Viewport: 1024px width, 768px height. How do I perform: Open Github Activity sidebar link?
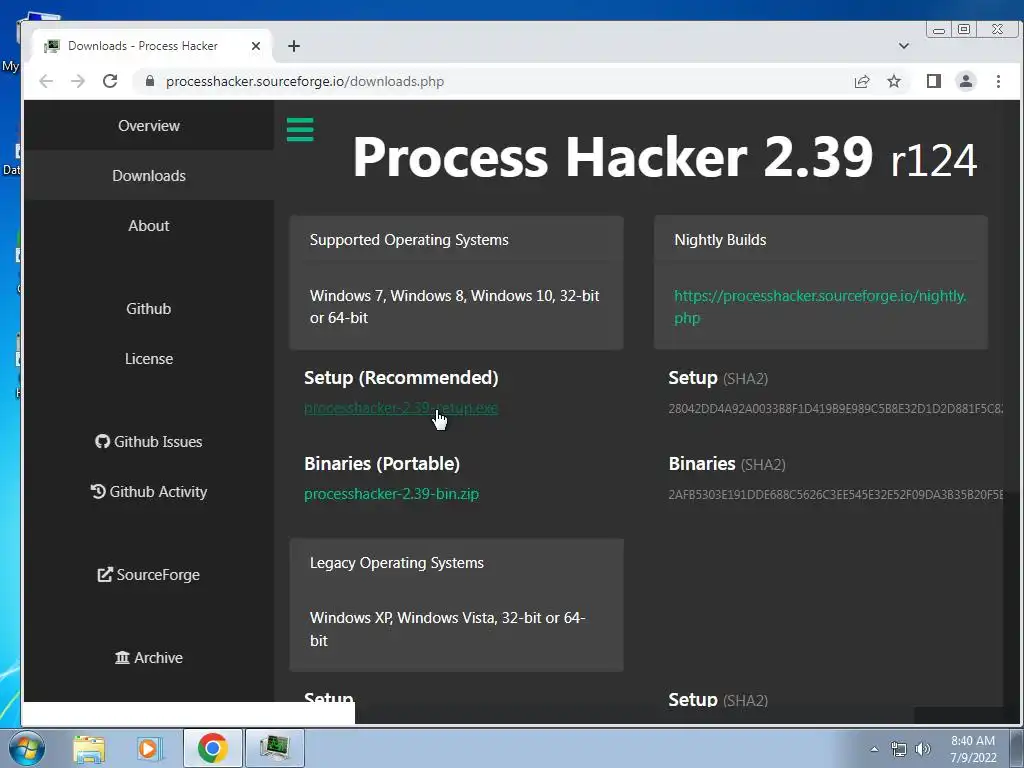[149, 492]
